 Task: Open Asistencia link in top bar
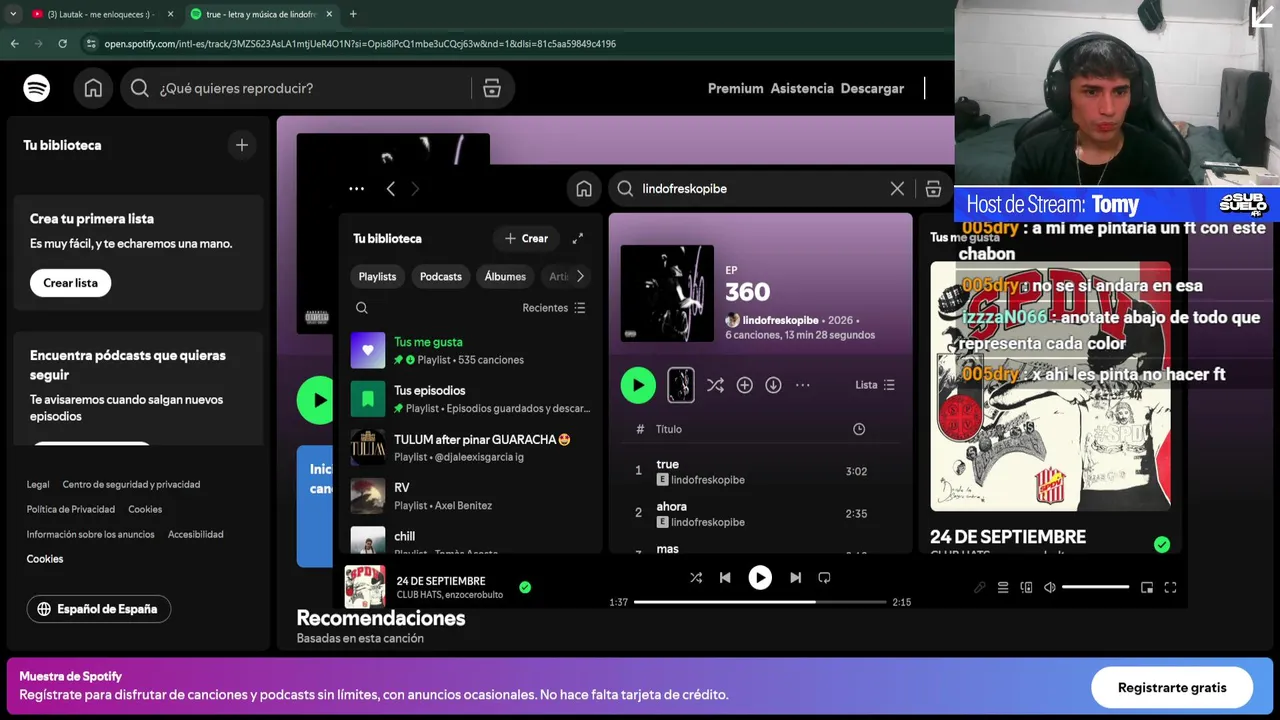tap(802, 88)
